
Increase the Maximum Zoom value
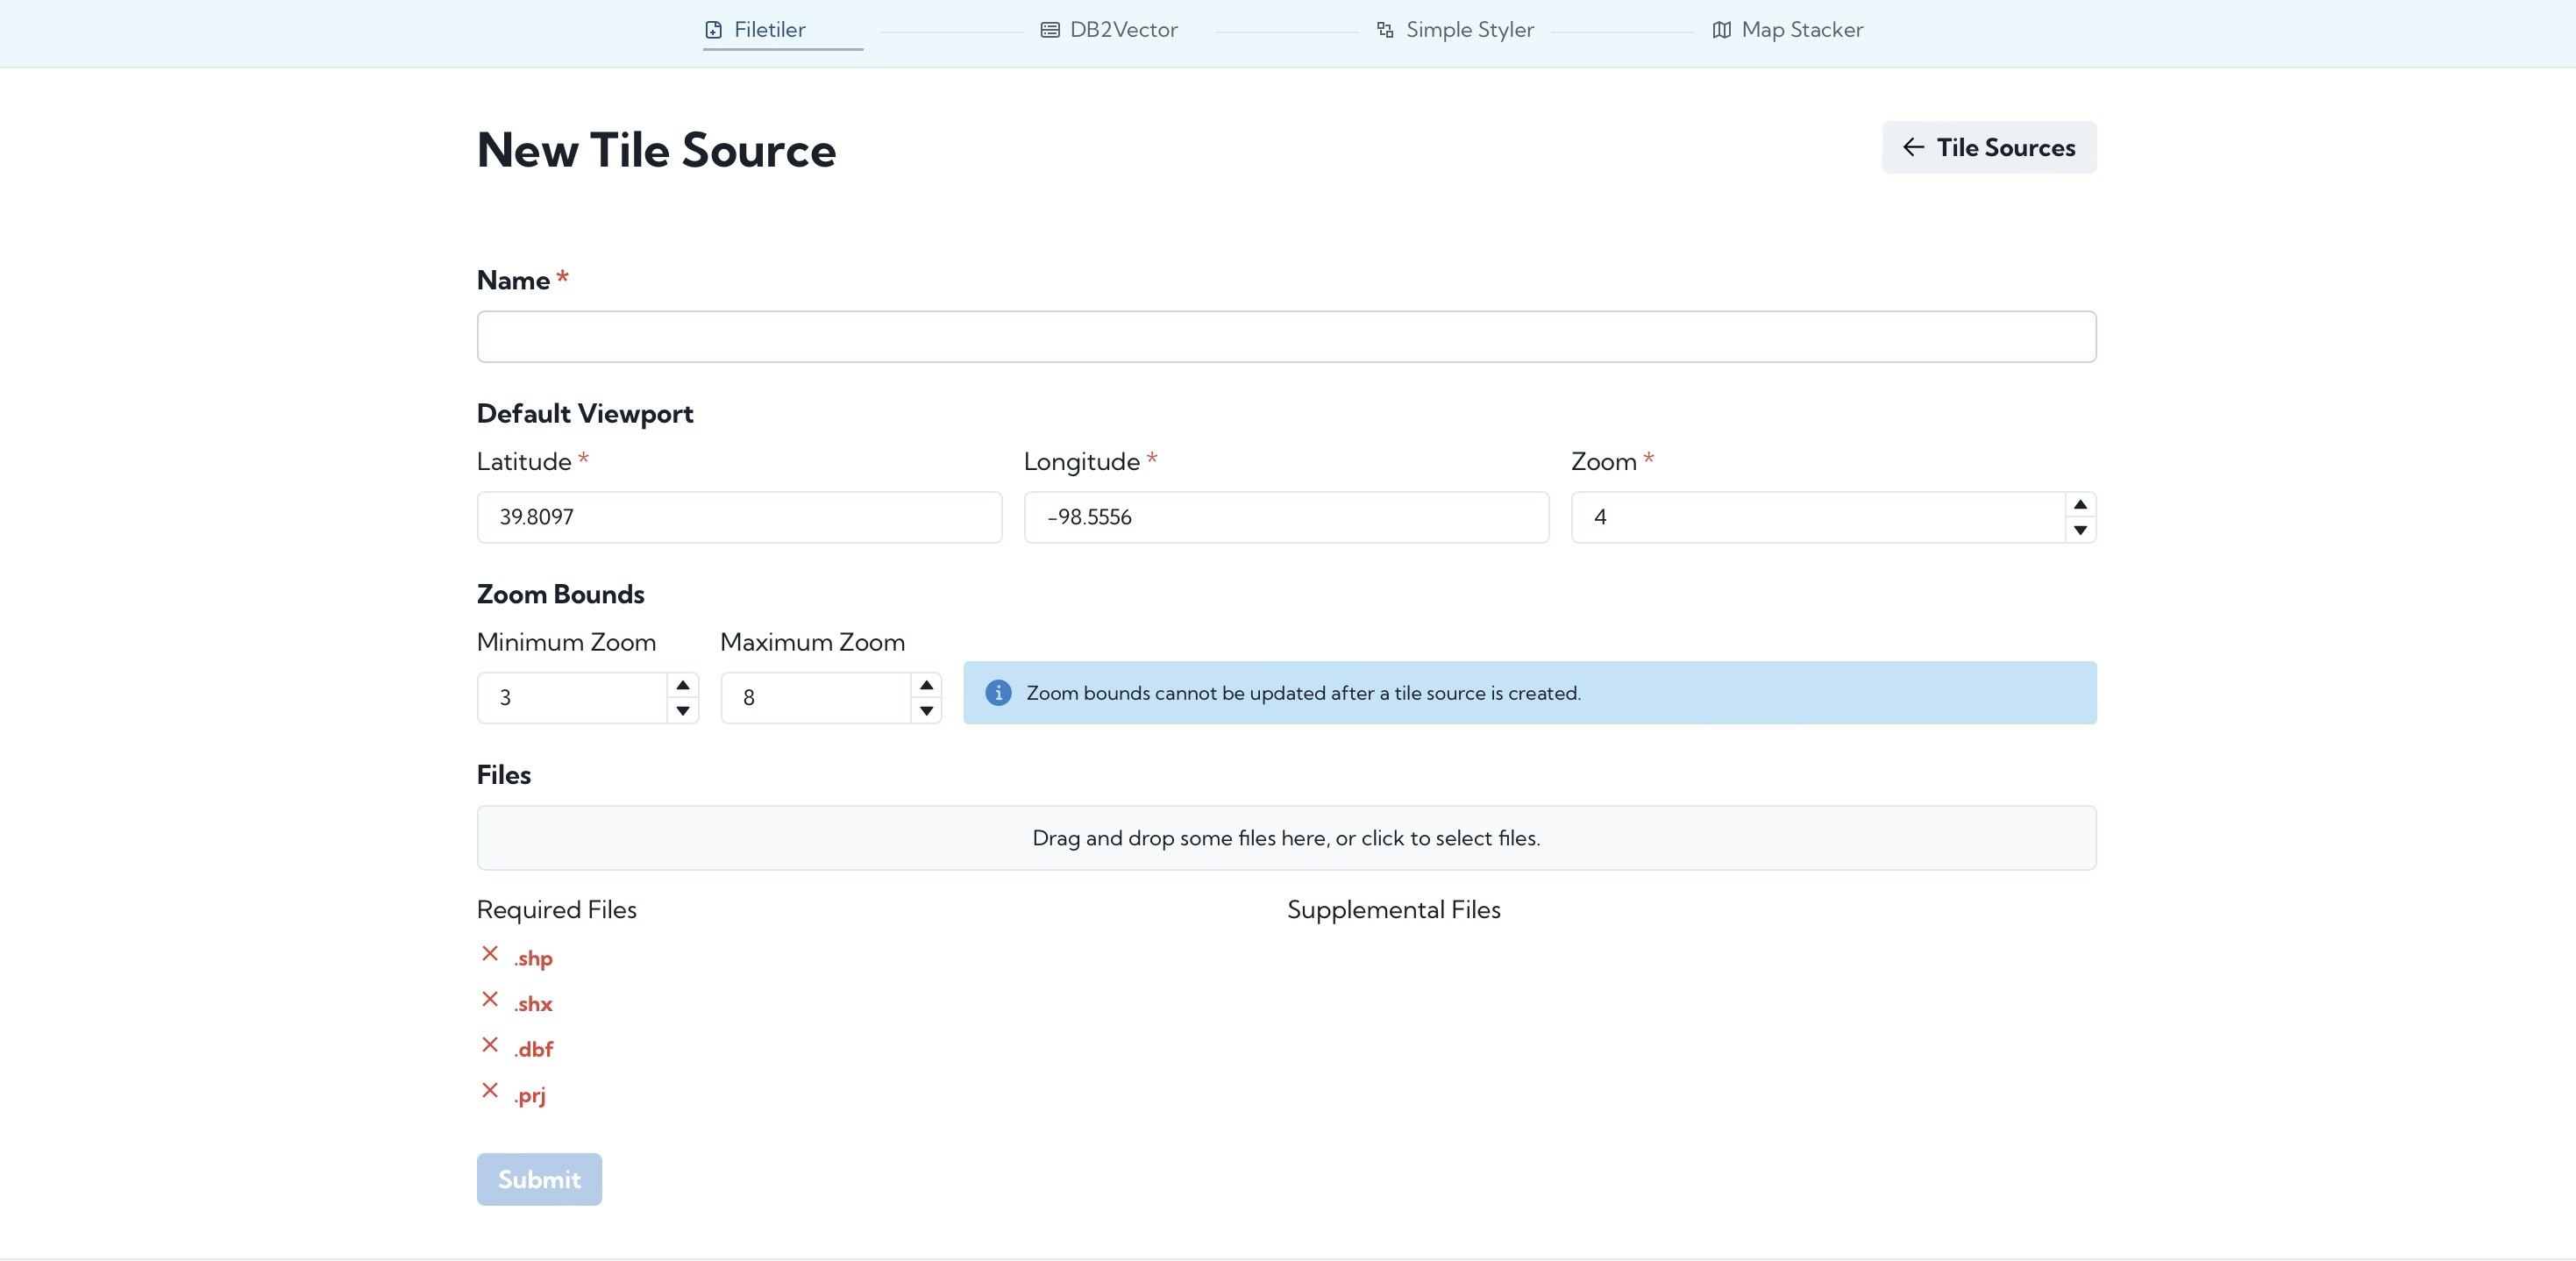tap(926, 685)
